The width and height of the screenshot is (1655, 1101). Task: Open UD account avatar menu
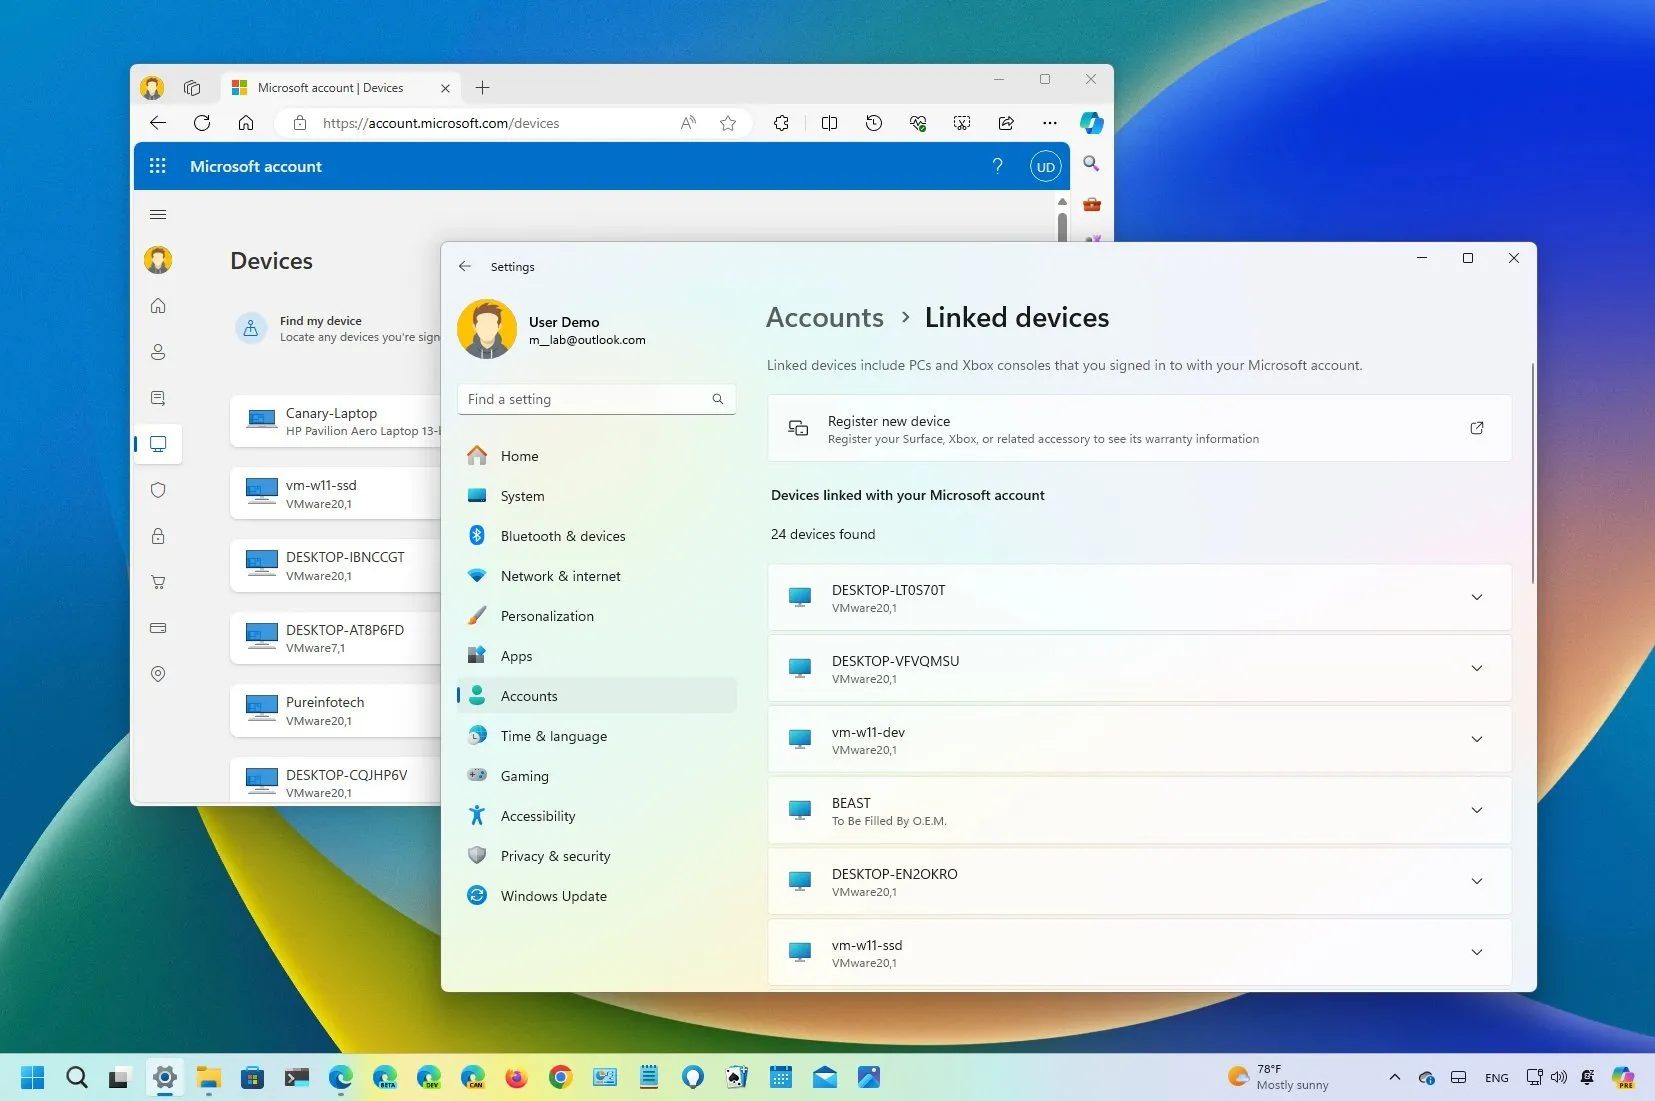pyautogui.click(x=1046, y=167)
